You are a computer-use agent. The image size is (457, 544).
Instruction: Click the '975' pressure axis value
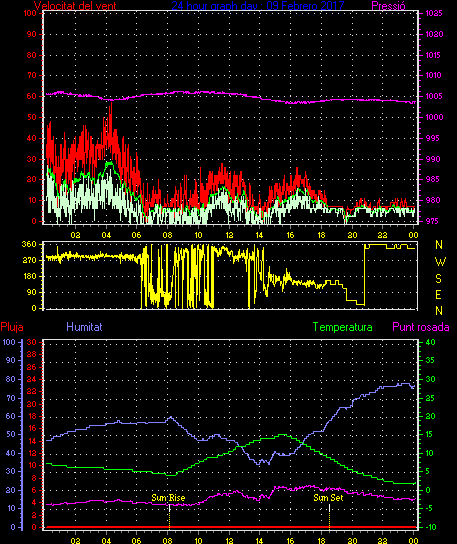433,221
